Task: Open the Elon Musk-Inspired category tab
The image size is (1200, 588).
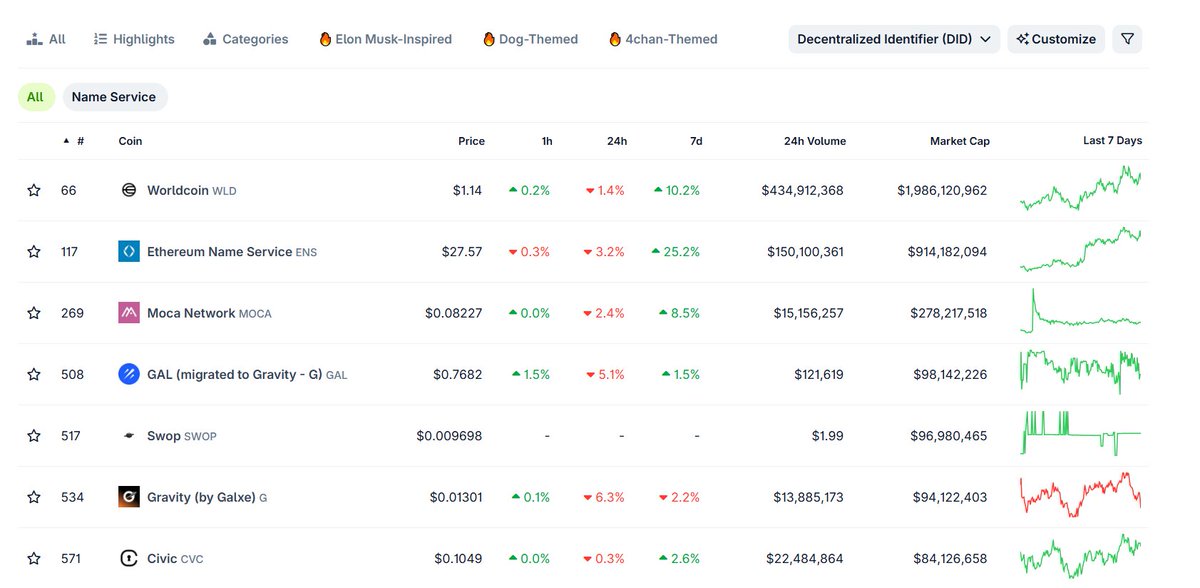Action: [385, 39]
